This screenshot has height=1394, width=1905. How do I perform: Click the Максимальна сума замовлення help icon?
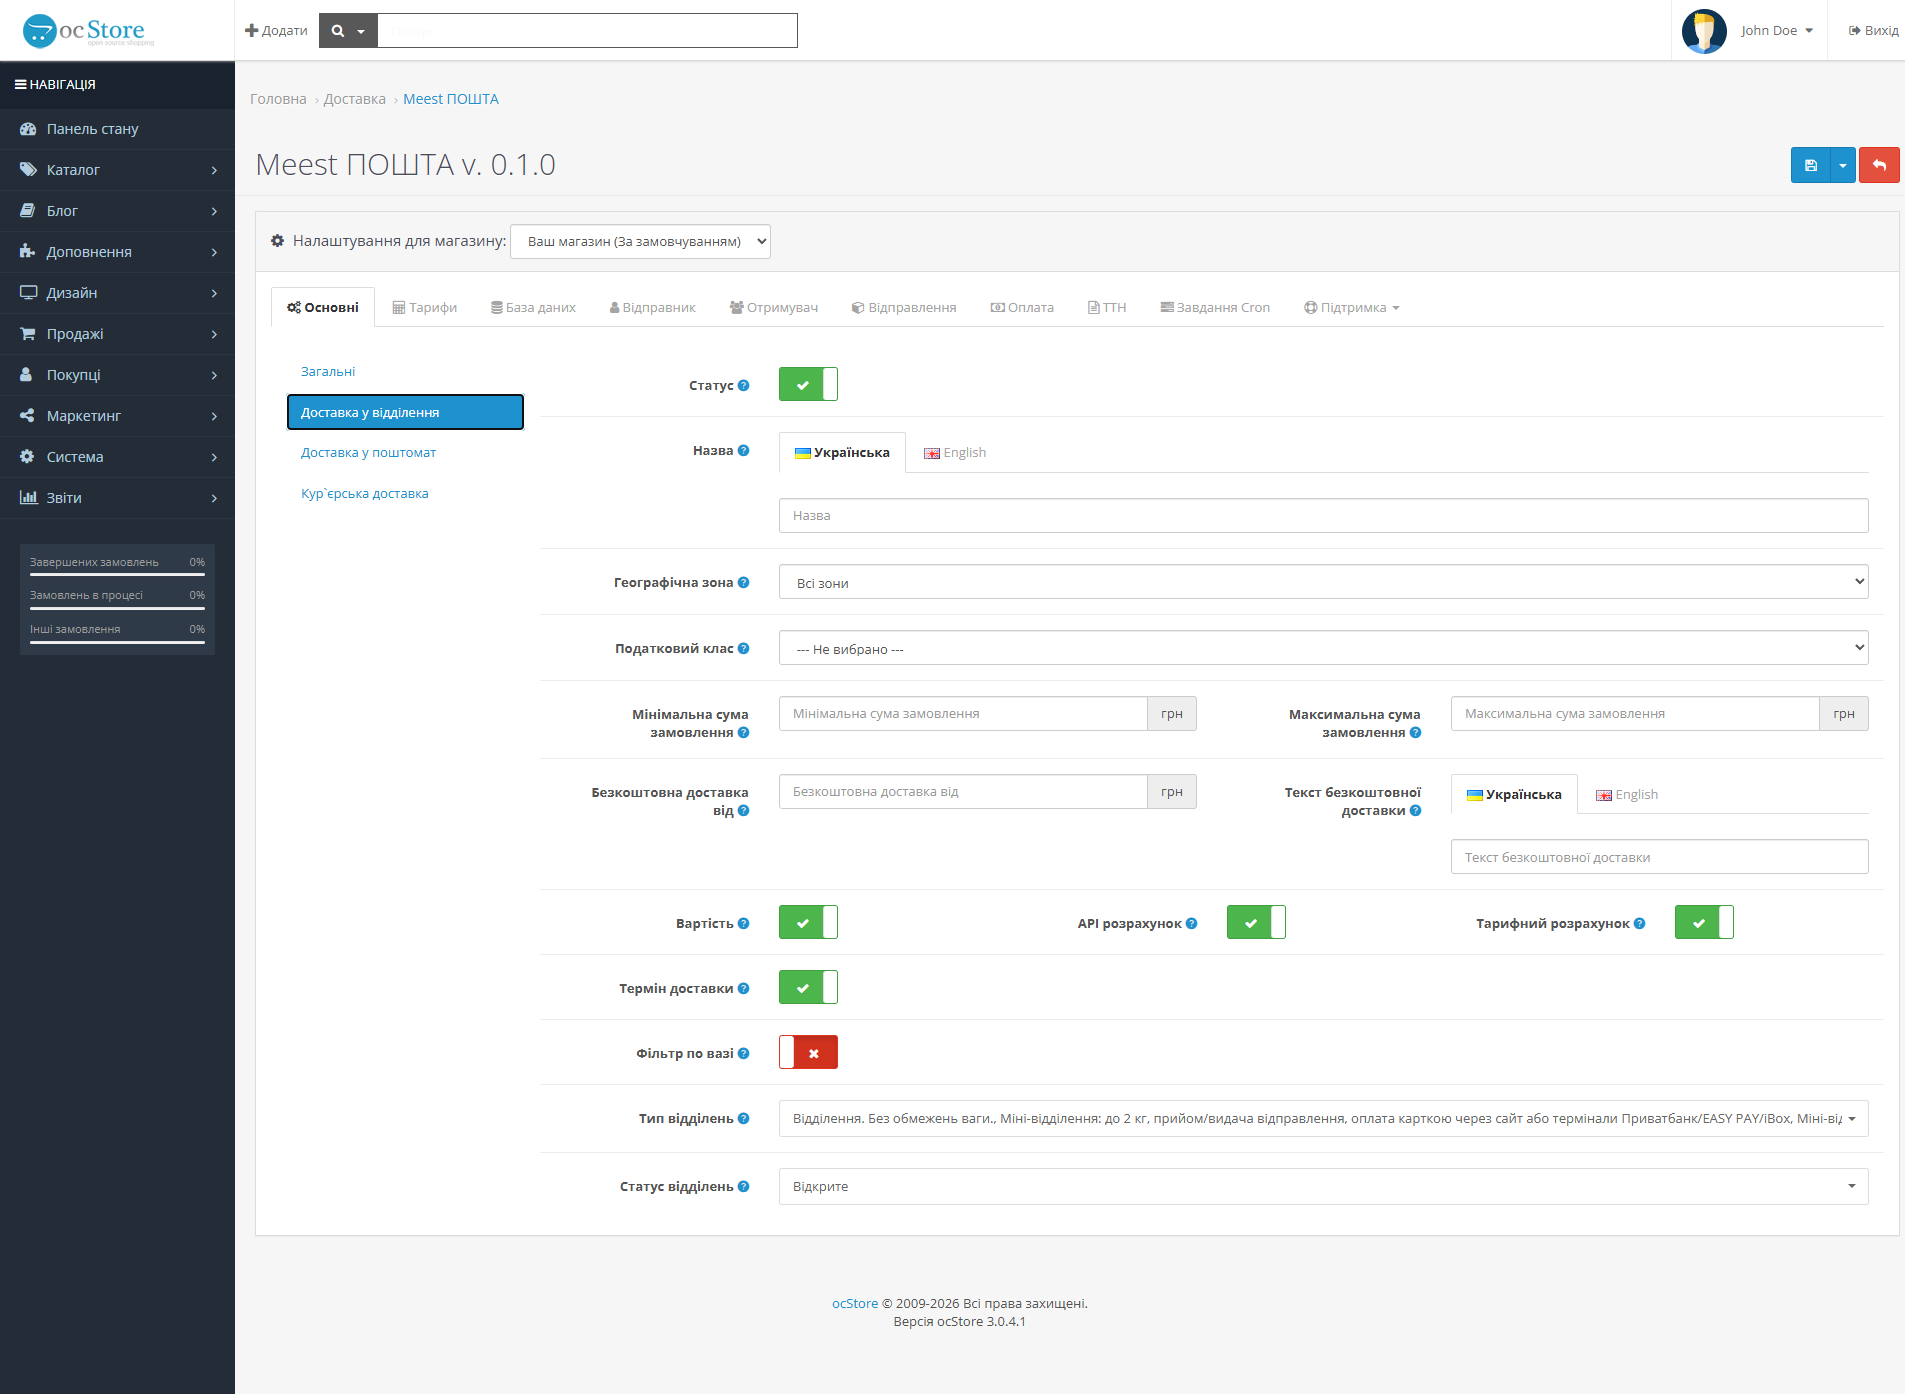pyautogui.click(x=1415, y=732)
